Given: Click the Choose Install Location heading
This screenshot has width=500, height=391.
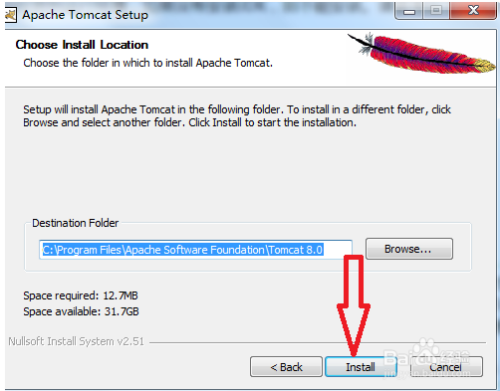Looking at the screenshot, I should pyautogui.click(x=82, y=45).
